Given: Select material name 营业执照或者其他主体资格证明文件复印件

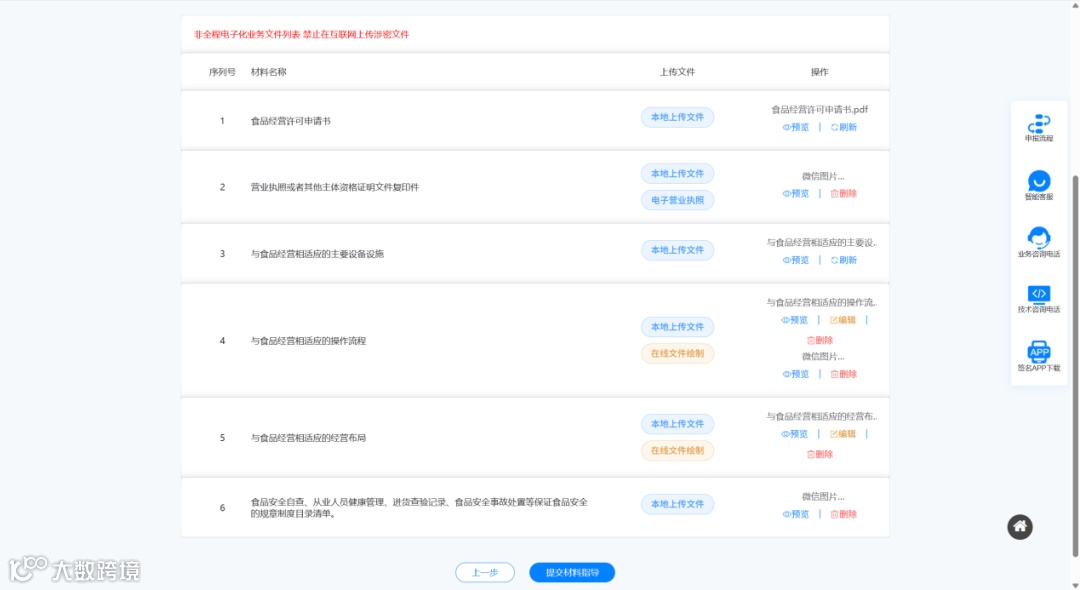Looking at the screenshot, I should 335,187.
